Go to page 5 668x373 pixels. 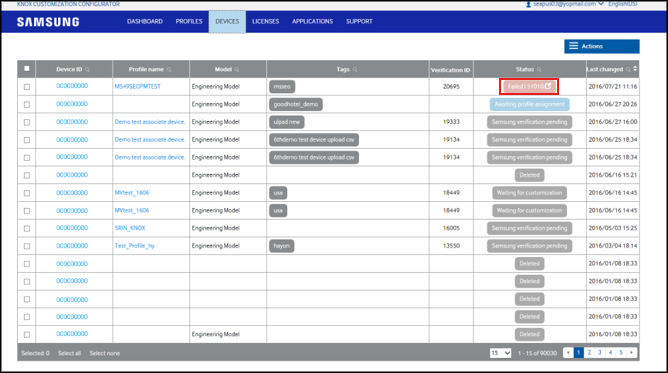point(621,353)
